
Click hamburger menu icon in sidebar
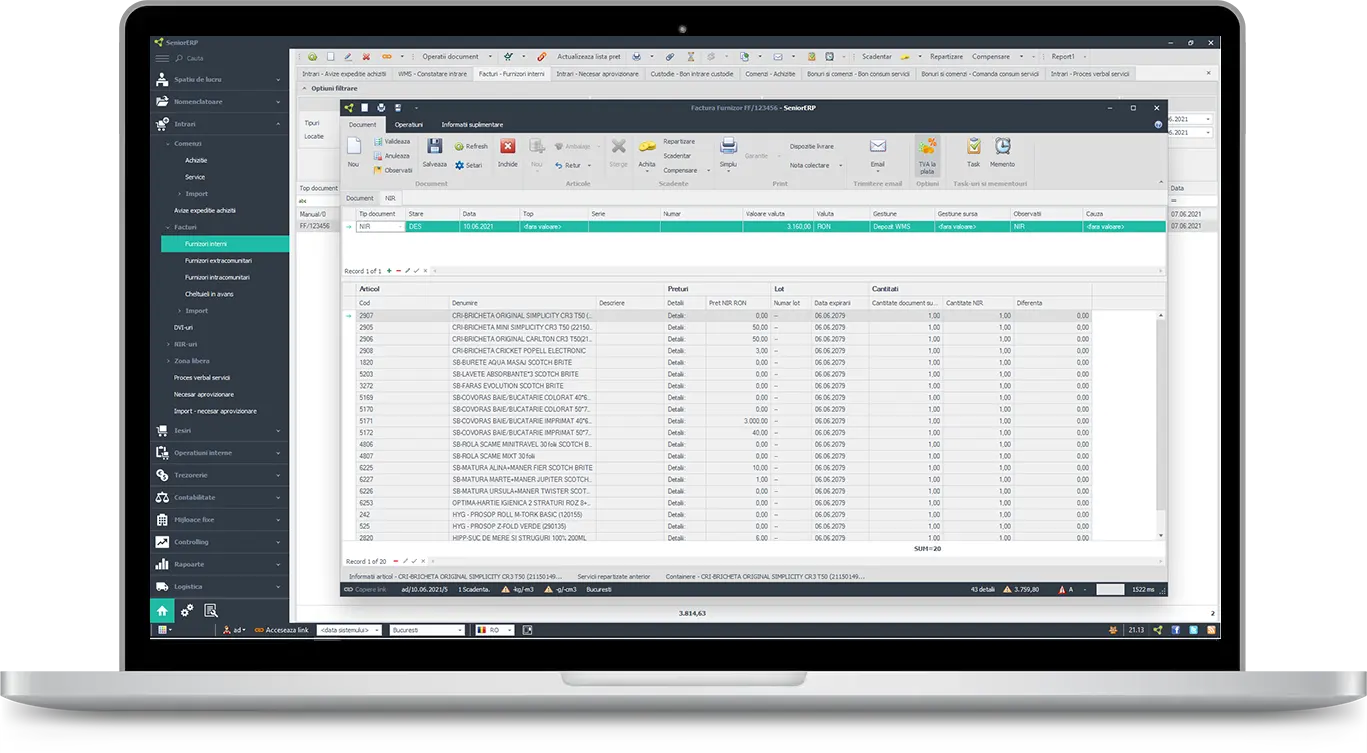(162, 59)
